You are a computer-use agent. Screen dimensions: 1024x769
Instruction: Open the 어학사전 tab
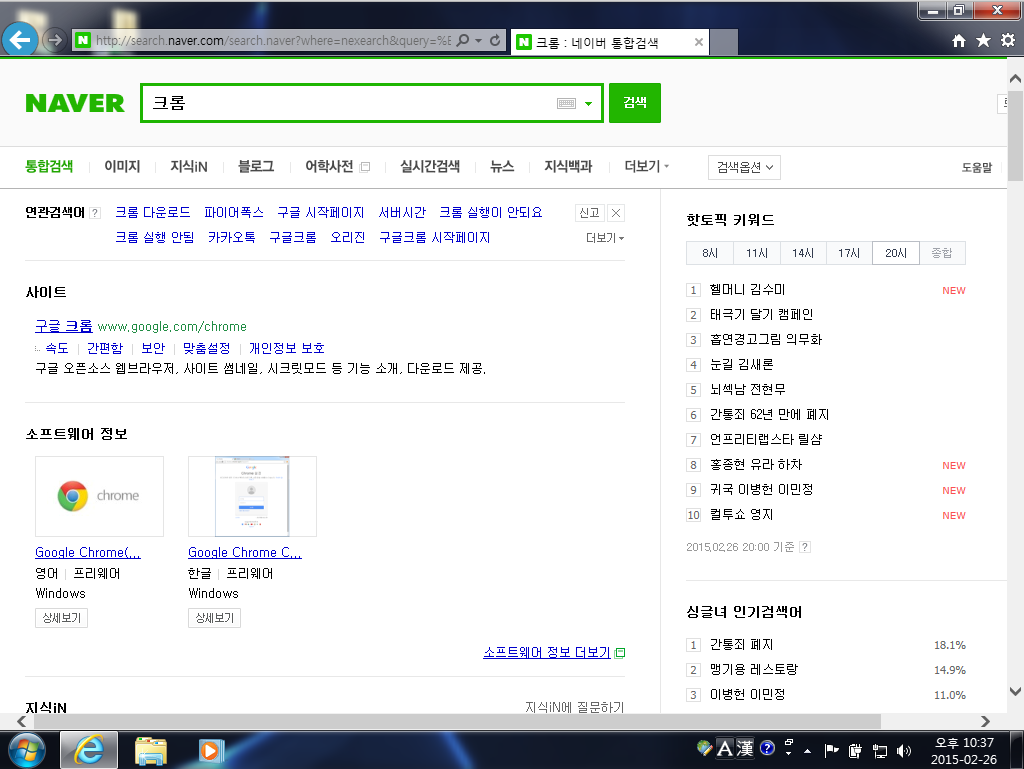click(330, 166)
